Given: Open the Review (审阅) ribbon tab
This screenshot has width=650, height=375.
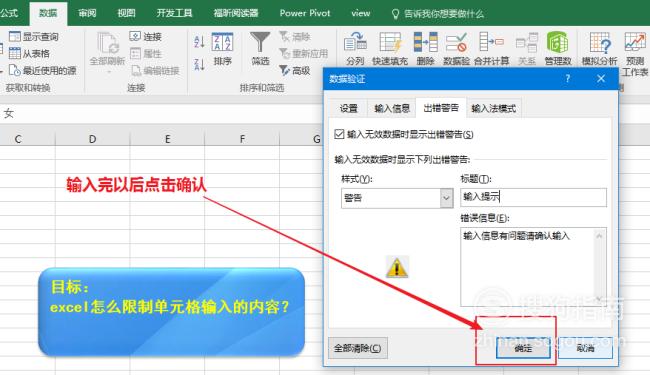Looking at the screenshot, I should click(87, 13).
